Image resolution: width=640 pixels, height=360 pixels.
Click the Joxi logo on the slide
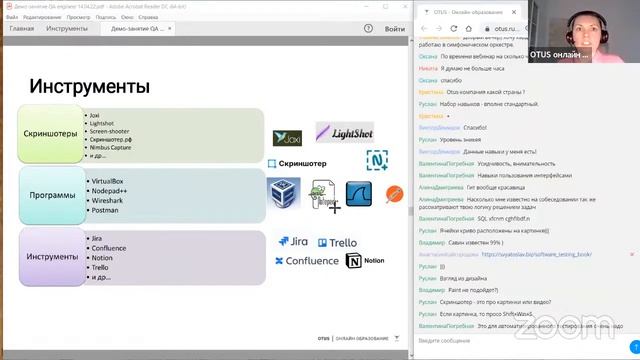pyautogui.click(x=287, y=138)
